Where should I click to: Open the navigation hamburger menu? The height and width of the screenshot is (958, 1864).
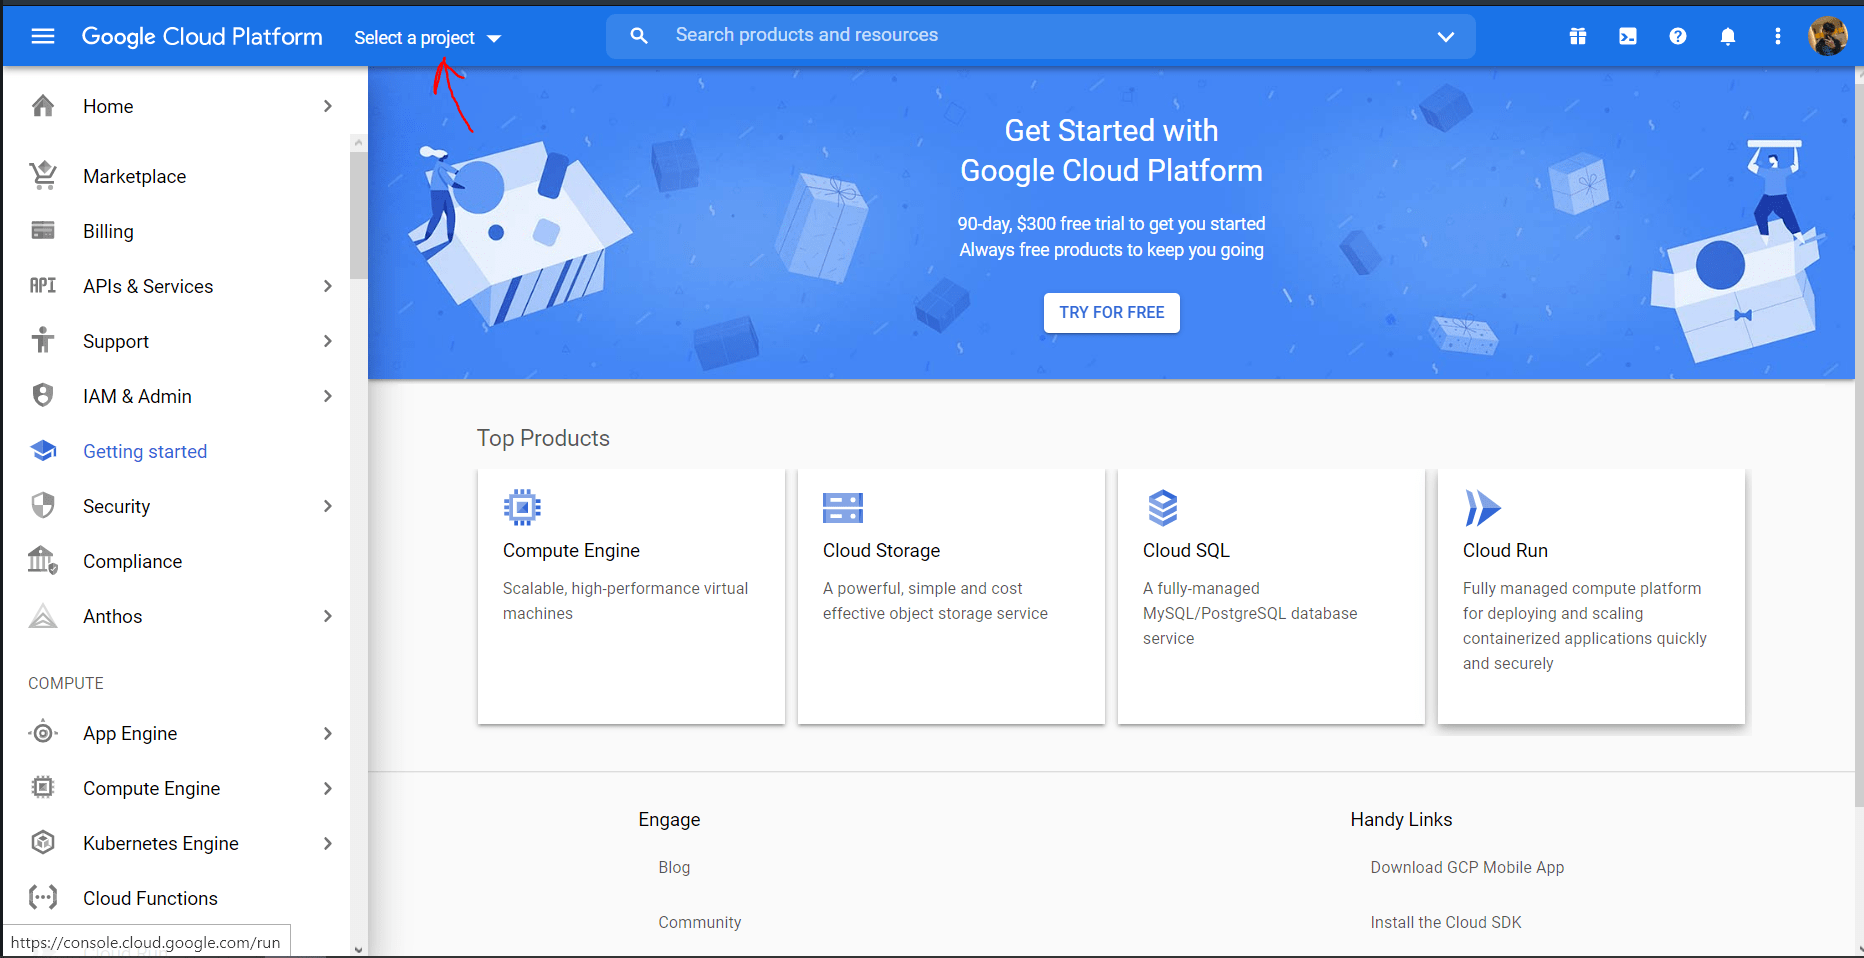pyautogui.click(x=42, y=35)
